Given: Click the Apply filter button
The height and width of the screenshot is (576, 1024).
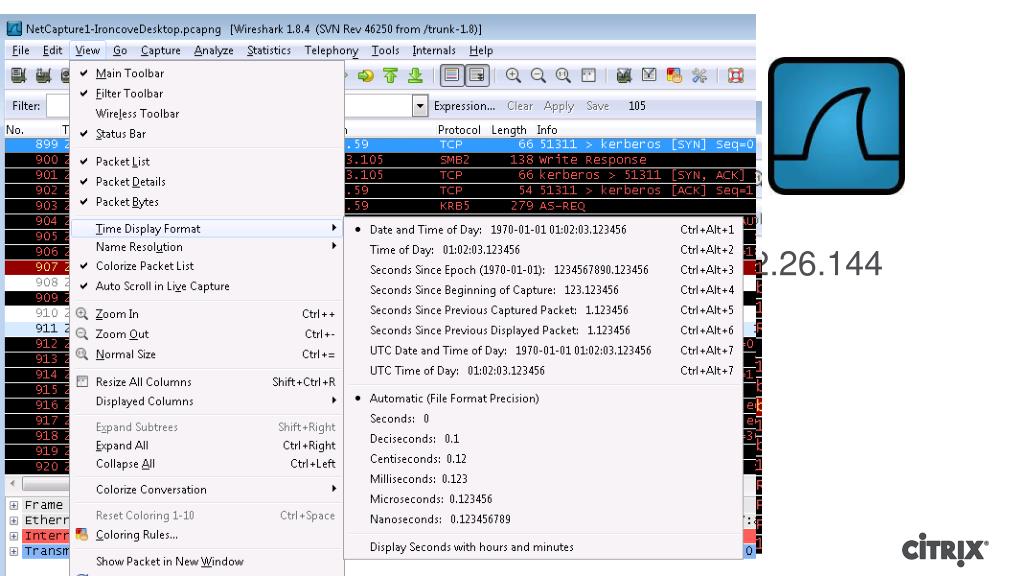Looking at the screenshot, I should (x=559, y=106).
